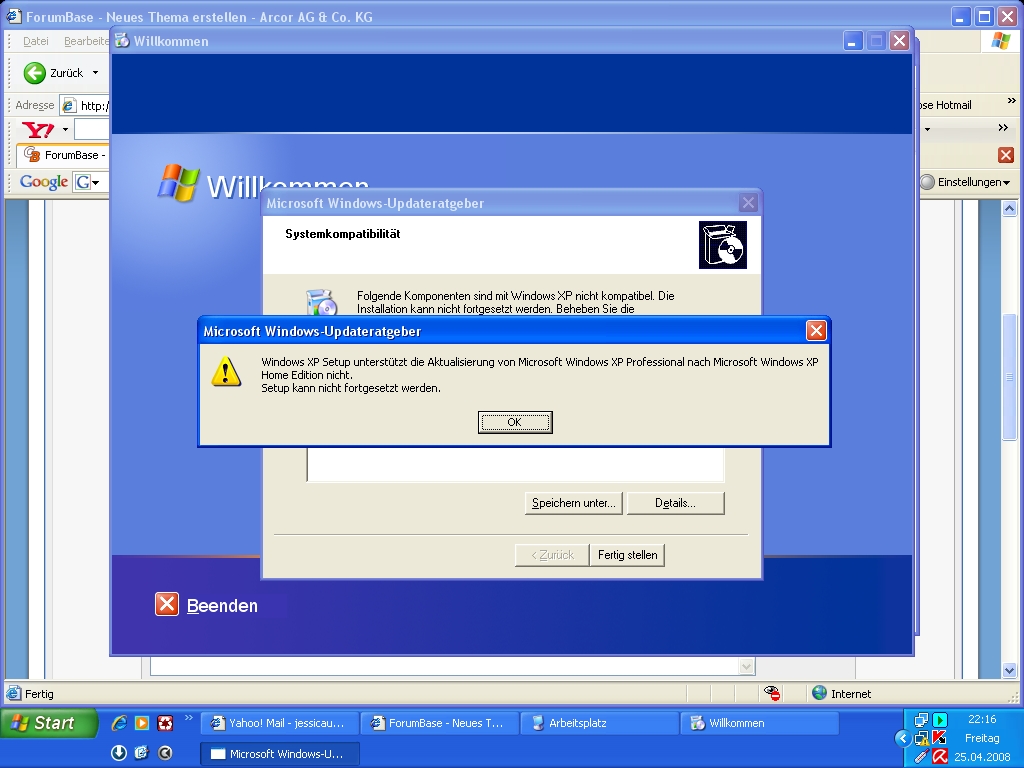1024x768 pixels.
Task: Open the second links bar dropdown arrow
Action: [927, 129]
